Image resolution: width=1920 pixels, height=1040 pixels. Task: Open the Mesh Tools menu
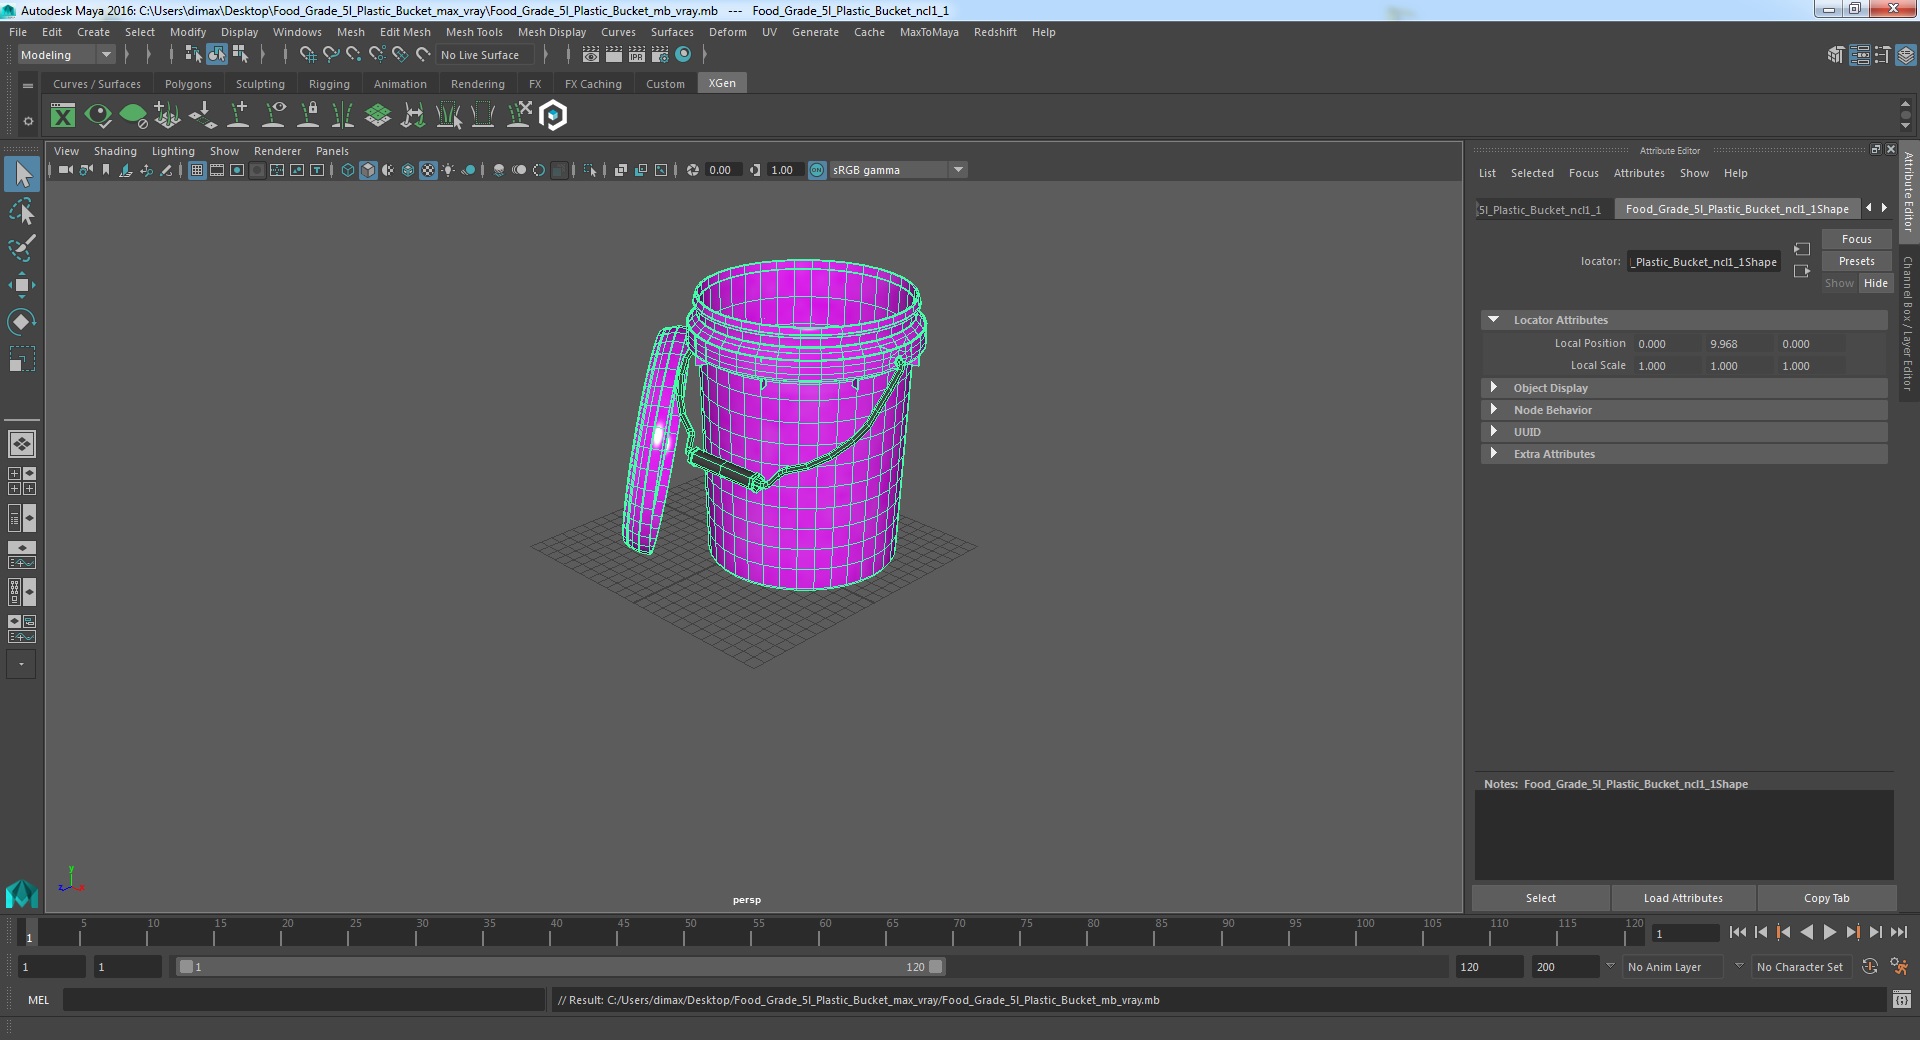pyautogui.click(x=474, y=32)
